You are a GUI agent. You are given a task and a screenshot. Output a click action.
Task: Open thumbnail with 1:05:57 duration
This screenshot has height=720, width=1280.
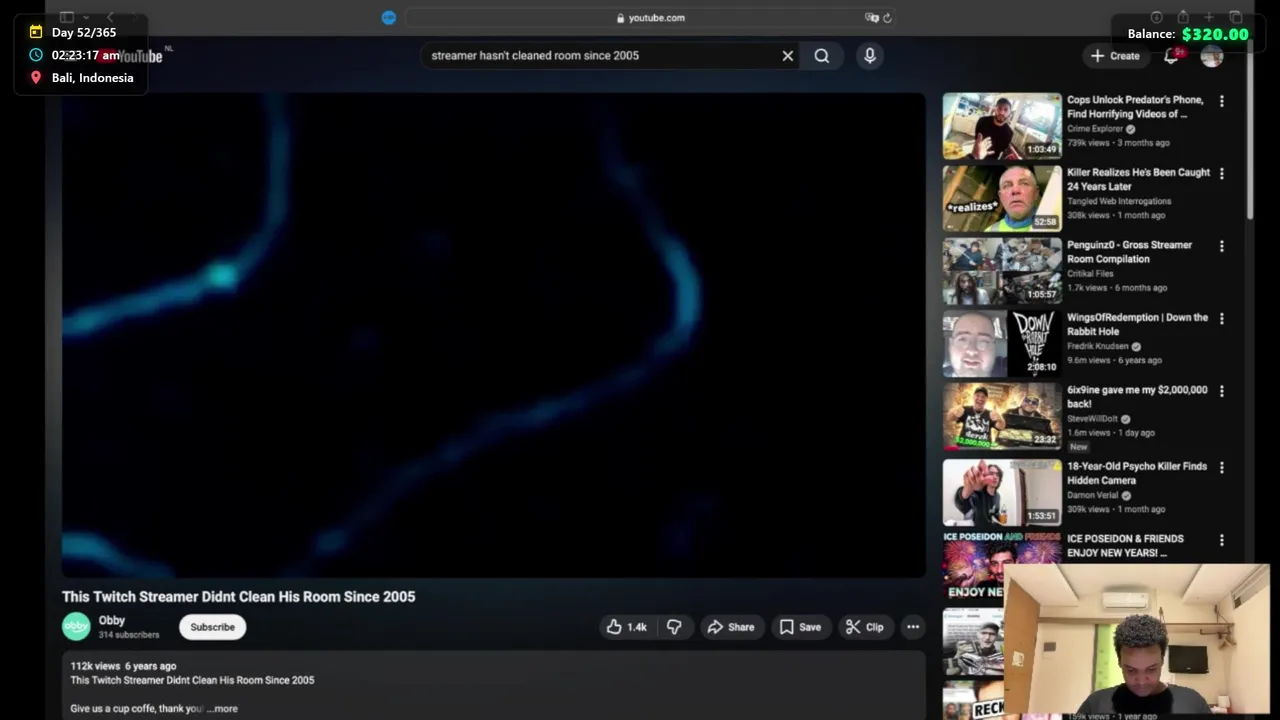pos(1002,271)
